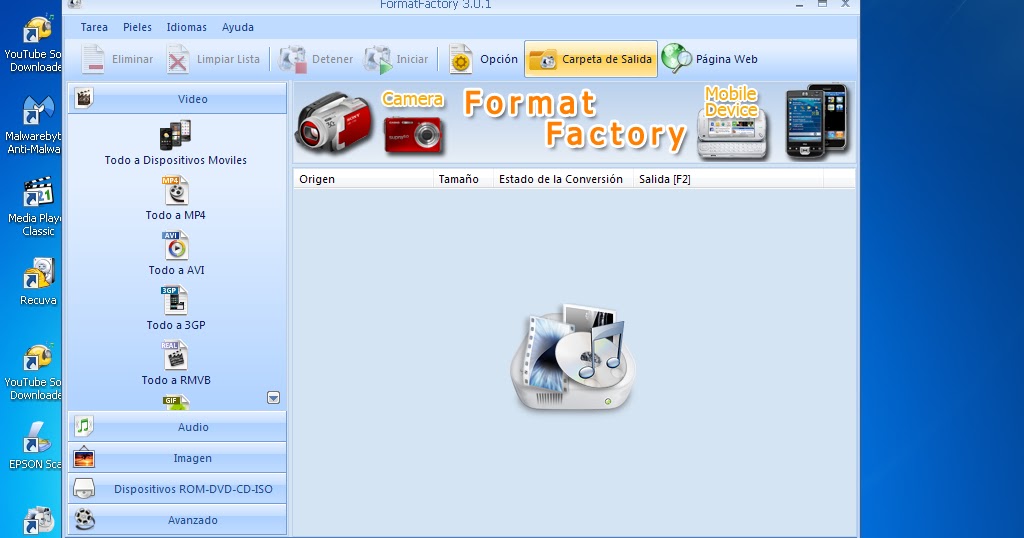Click the Tamaño column header

click(x=463, y=179)
